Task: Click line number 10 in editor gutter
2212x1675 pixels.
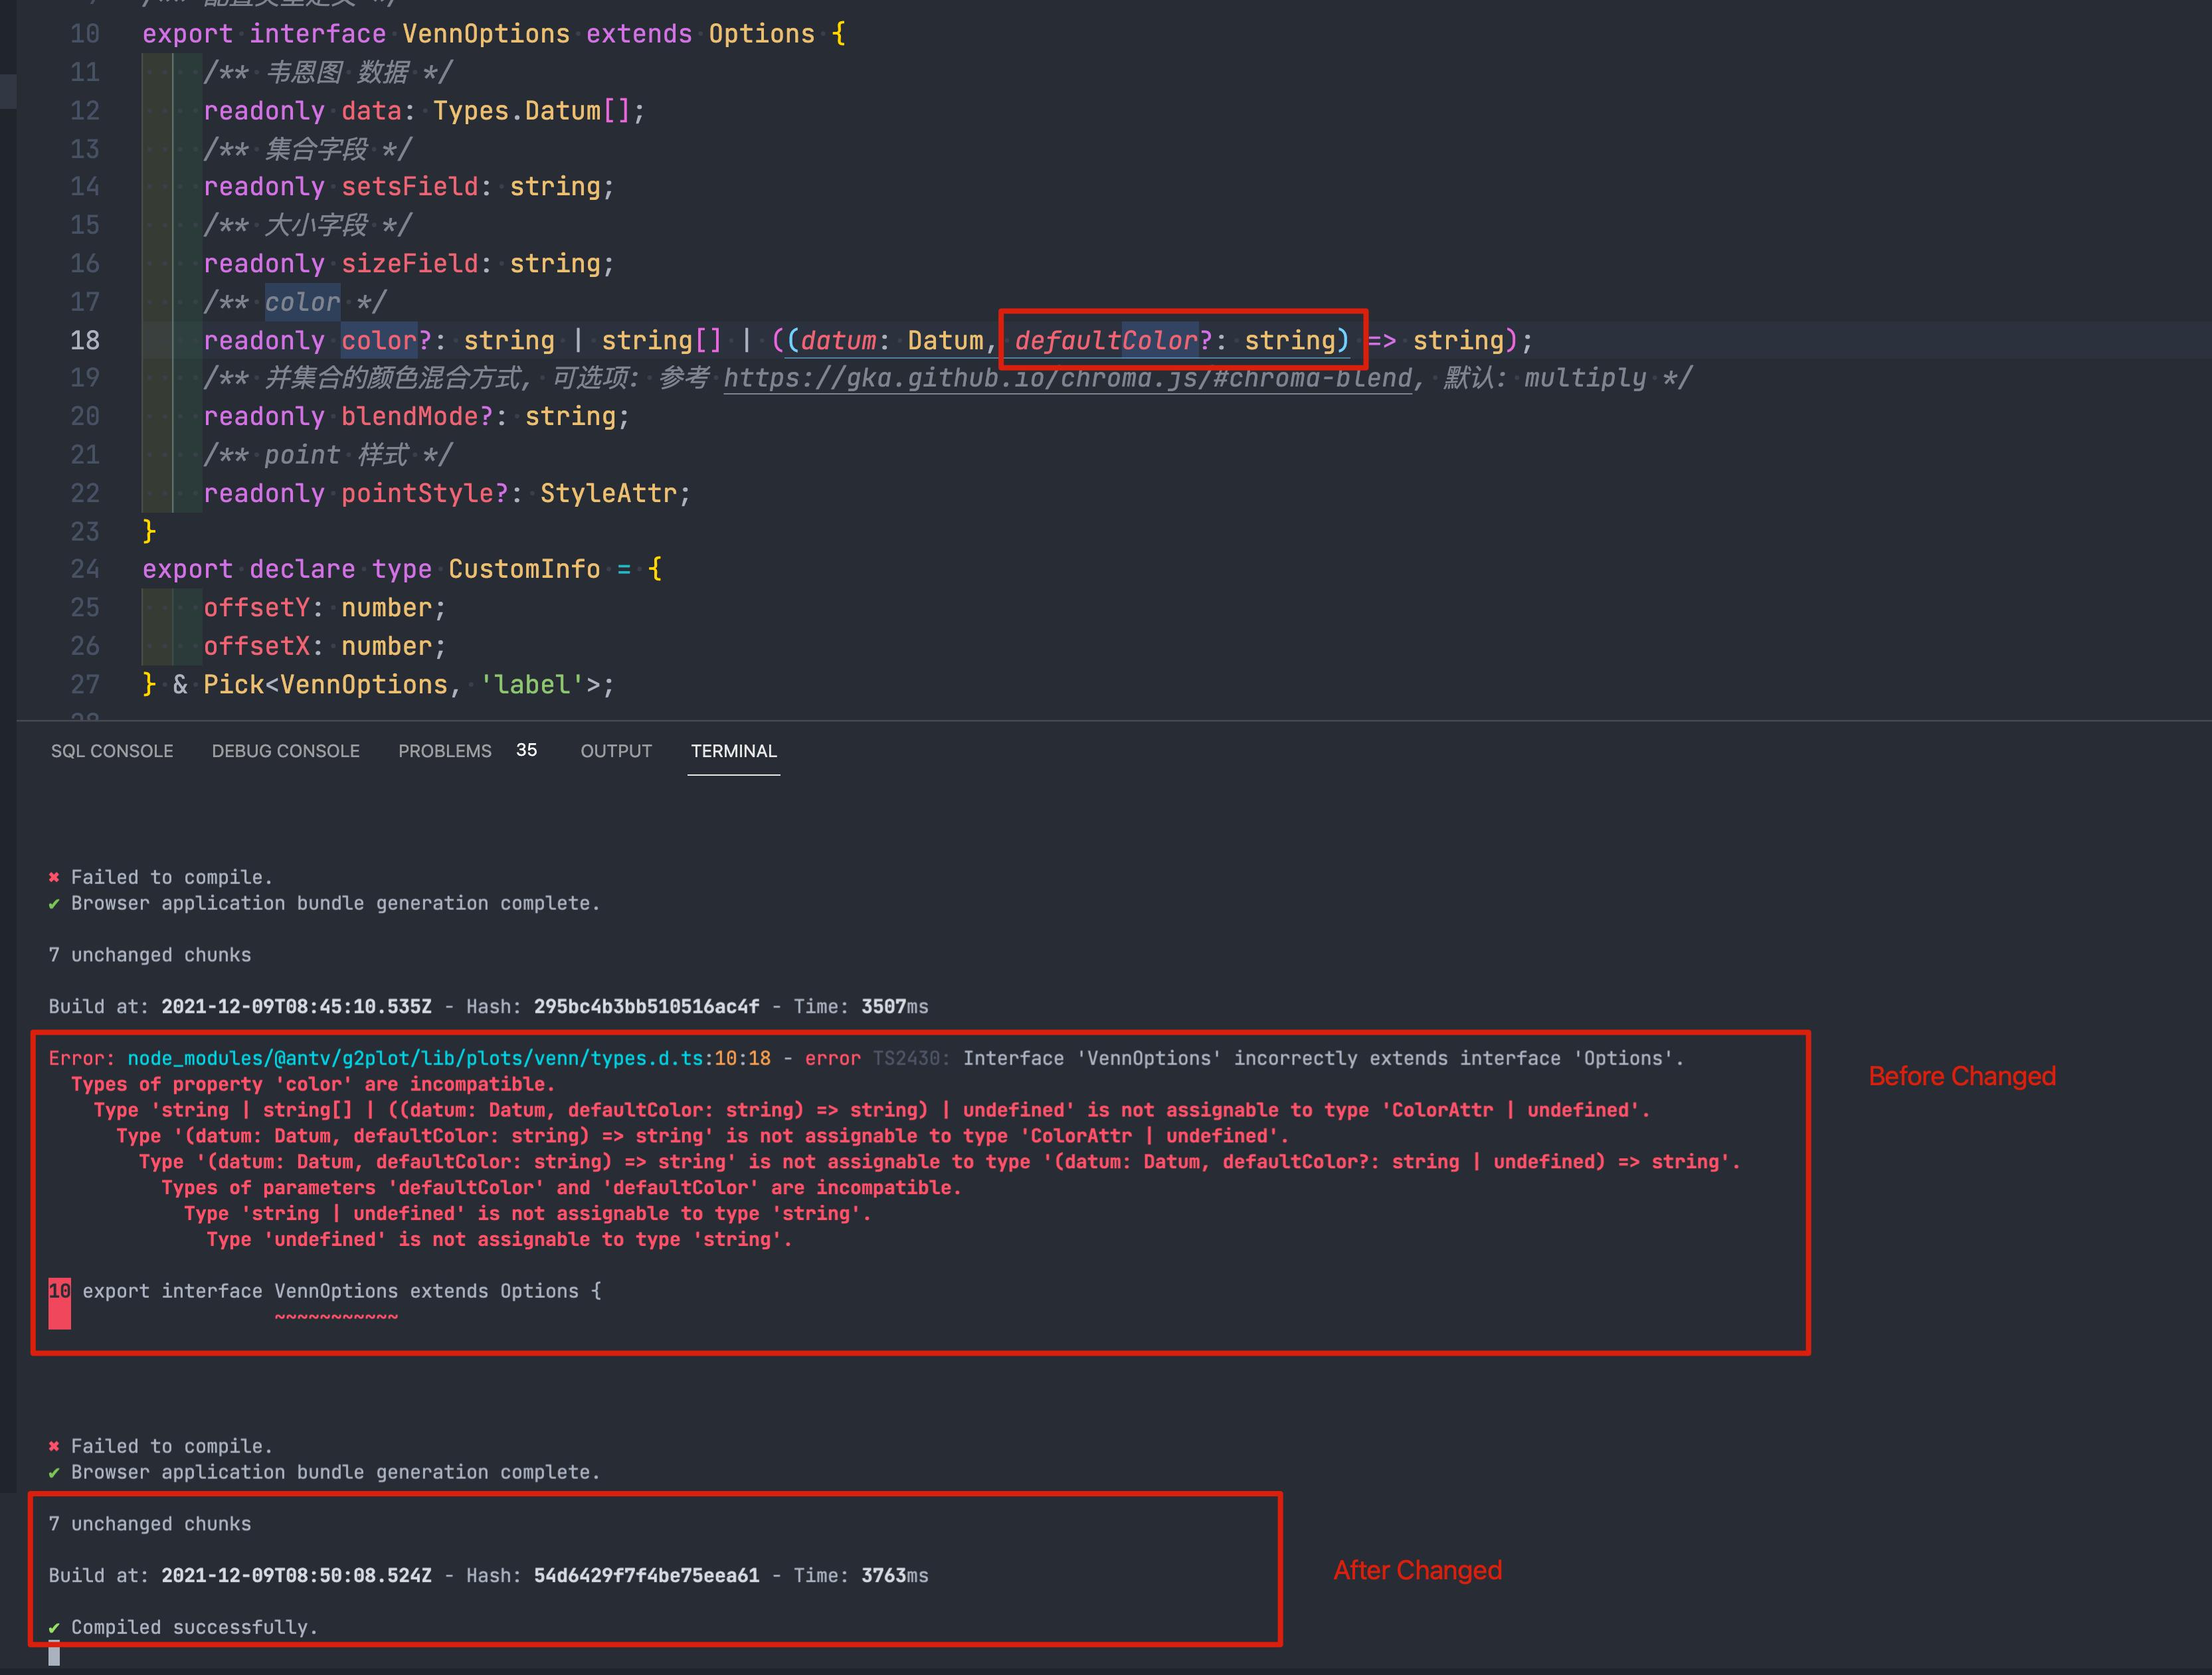Action: [x=85, y=34]
